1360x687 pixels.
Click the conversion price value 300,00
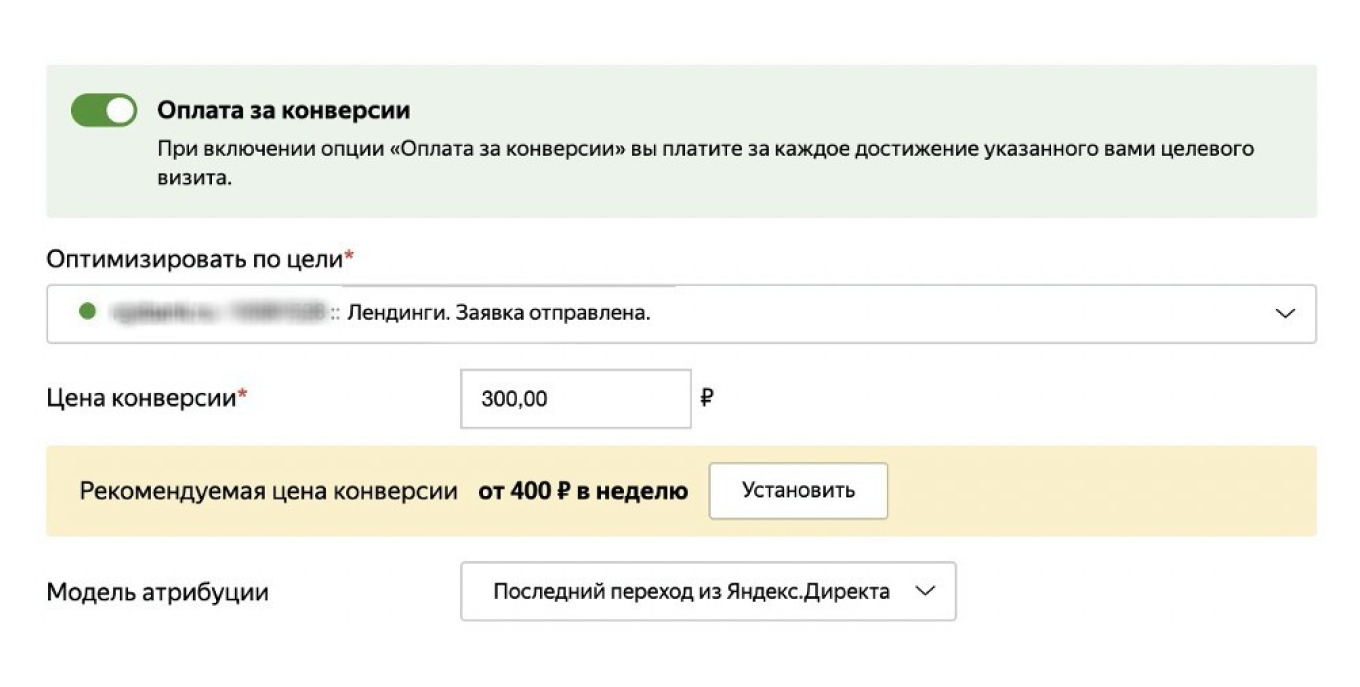(513, 399)
